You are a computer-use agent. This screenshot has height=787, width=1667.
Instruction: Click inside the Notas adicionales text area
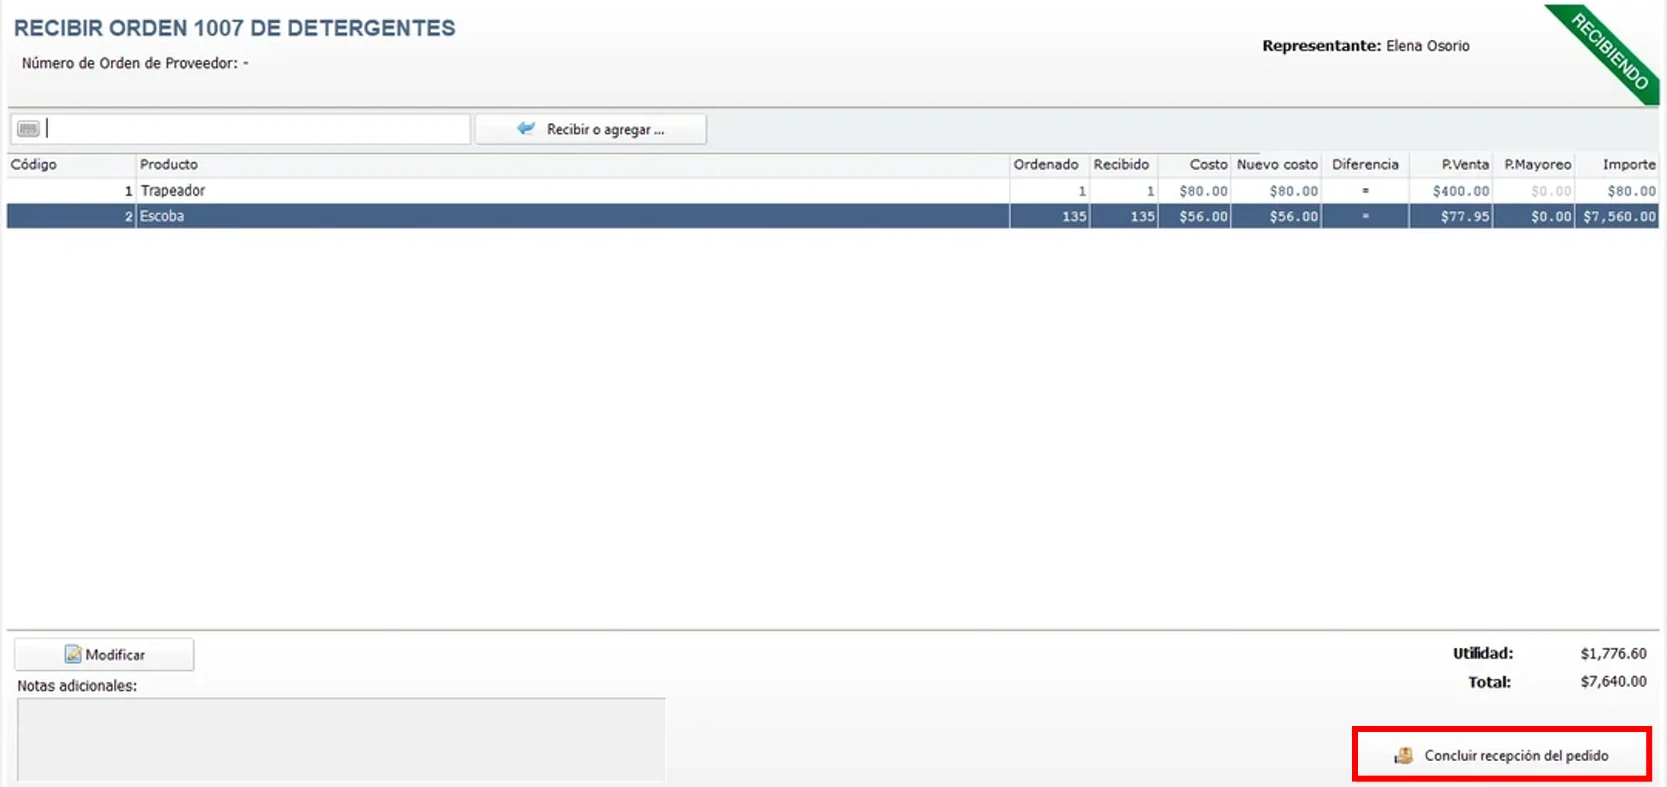[x=341, y=738]
